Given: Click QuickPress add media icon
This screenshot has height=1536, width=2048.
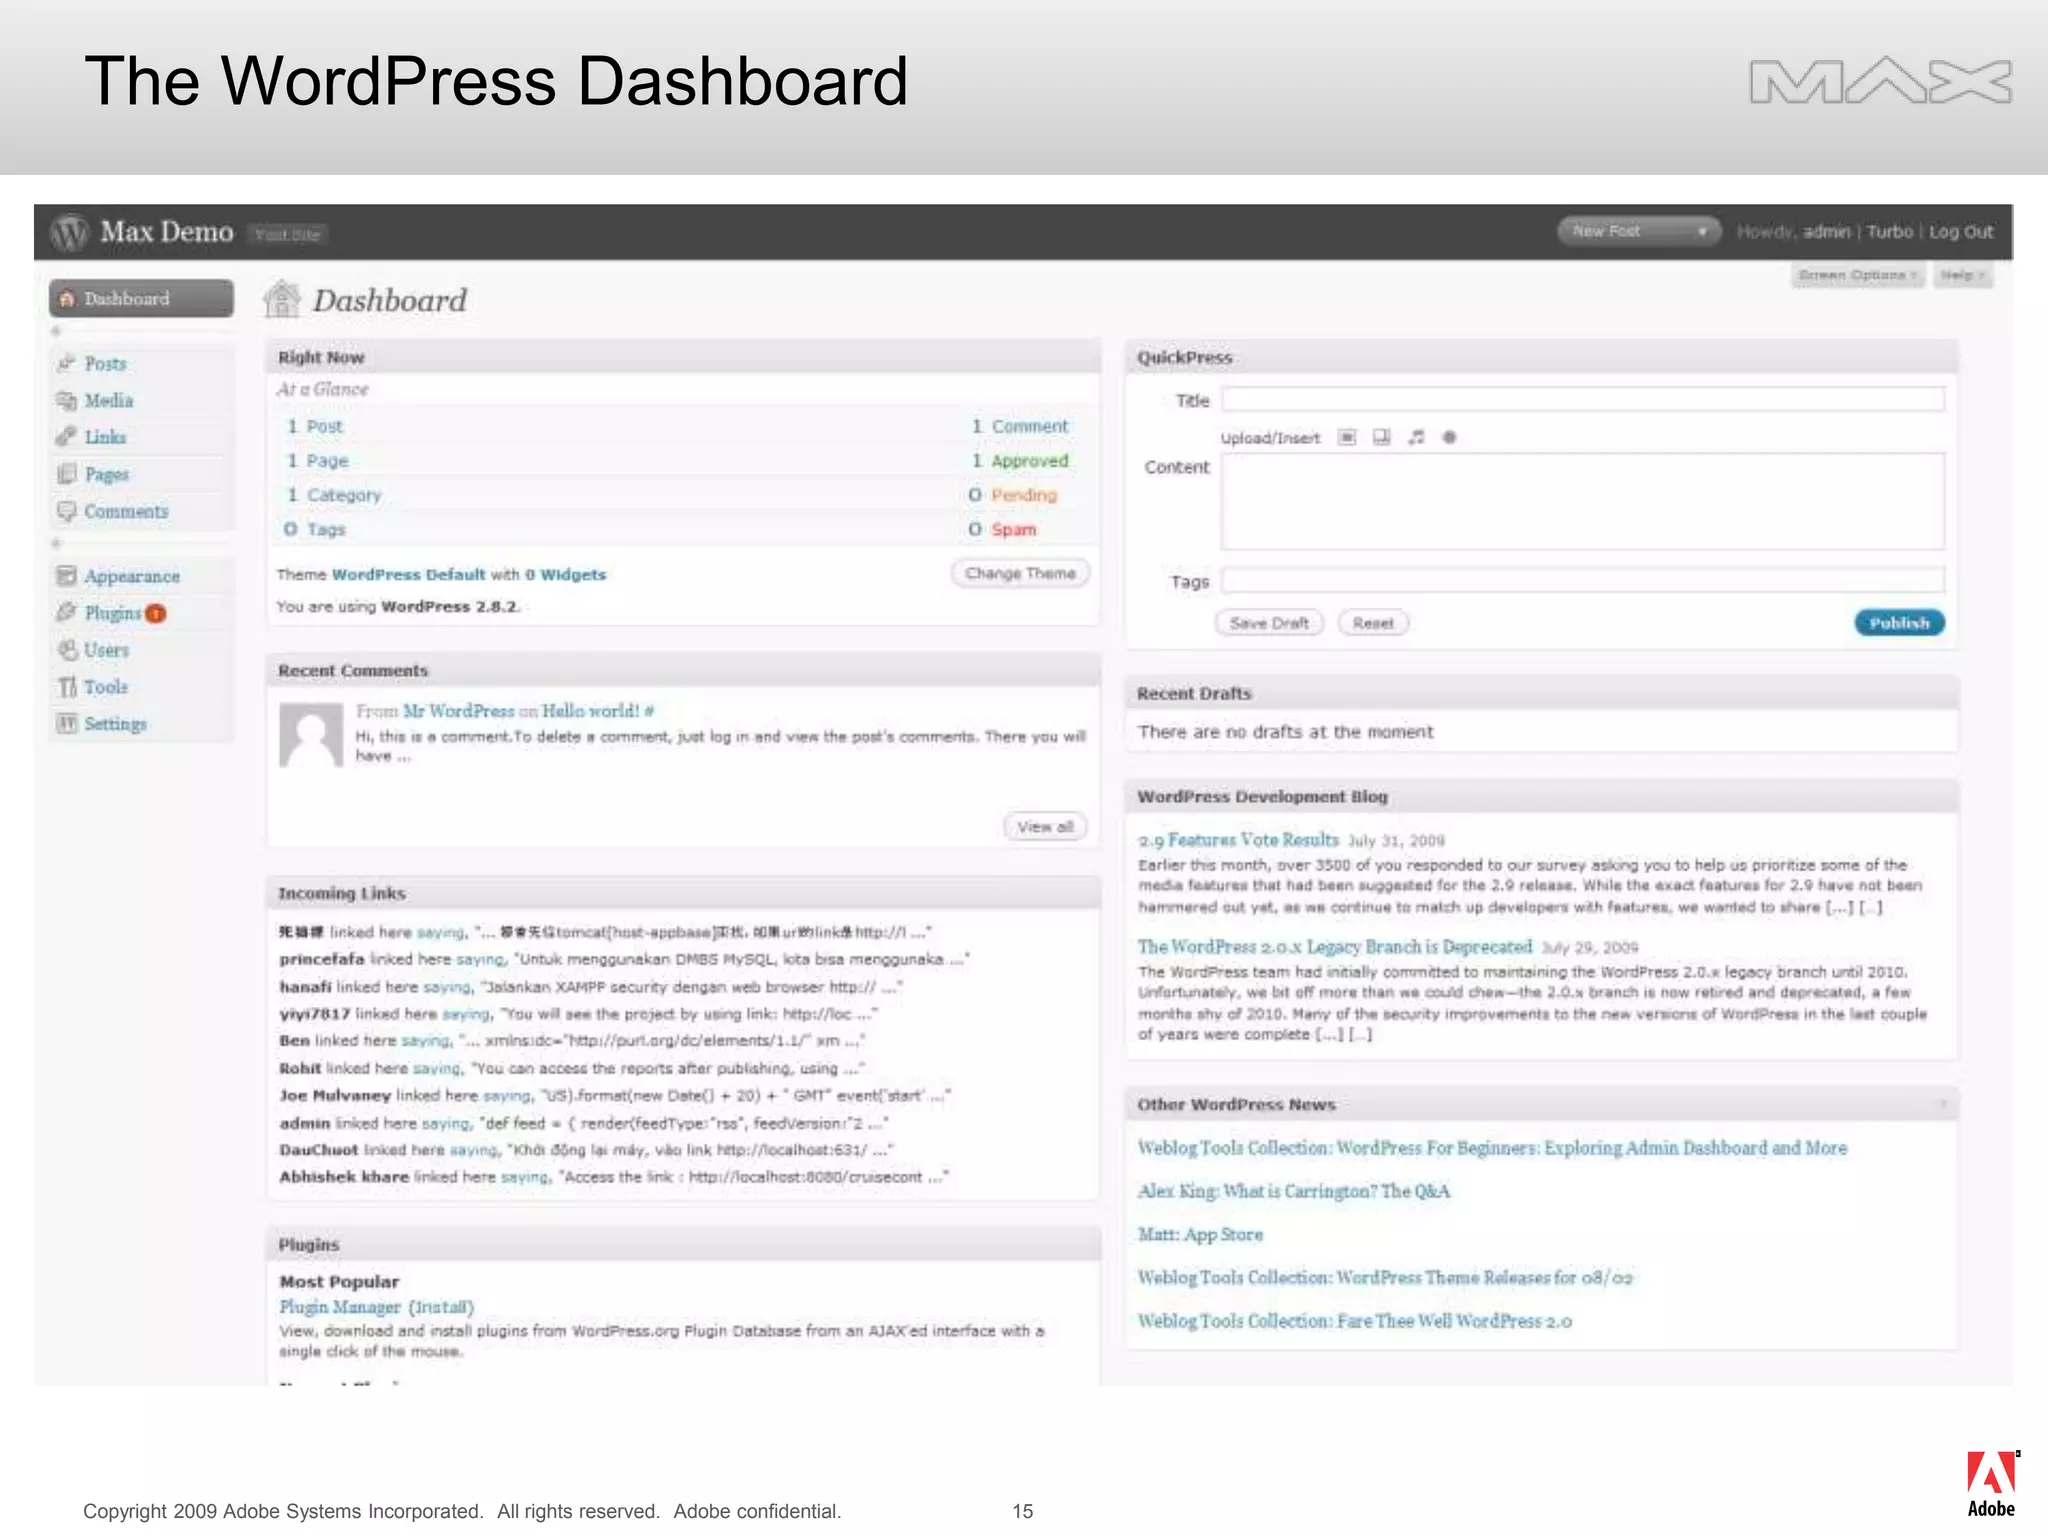Looking at the screenshot, I should 1449,437.
